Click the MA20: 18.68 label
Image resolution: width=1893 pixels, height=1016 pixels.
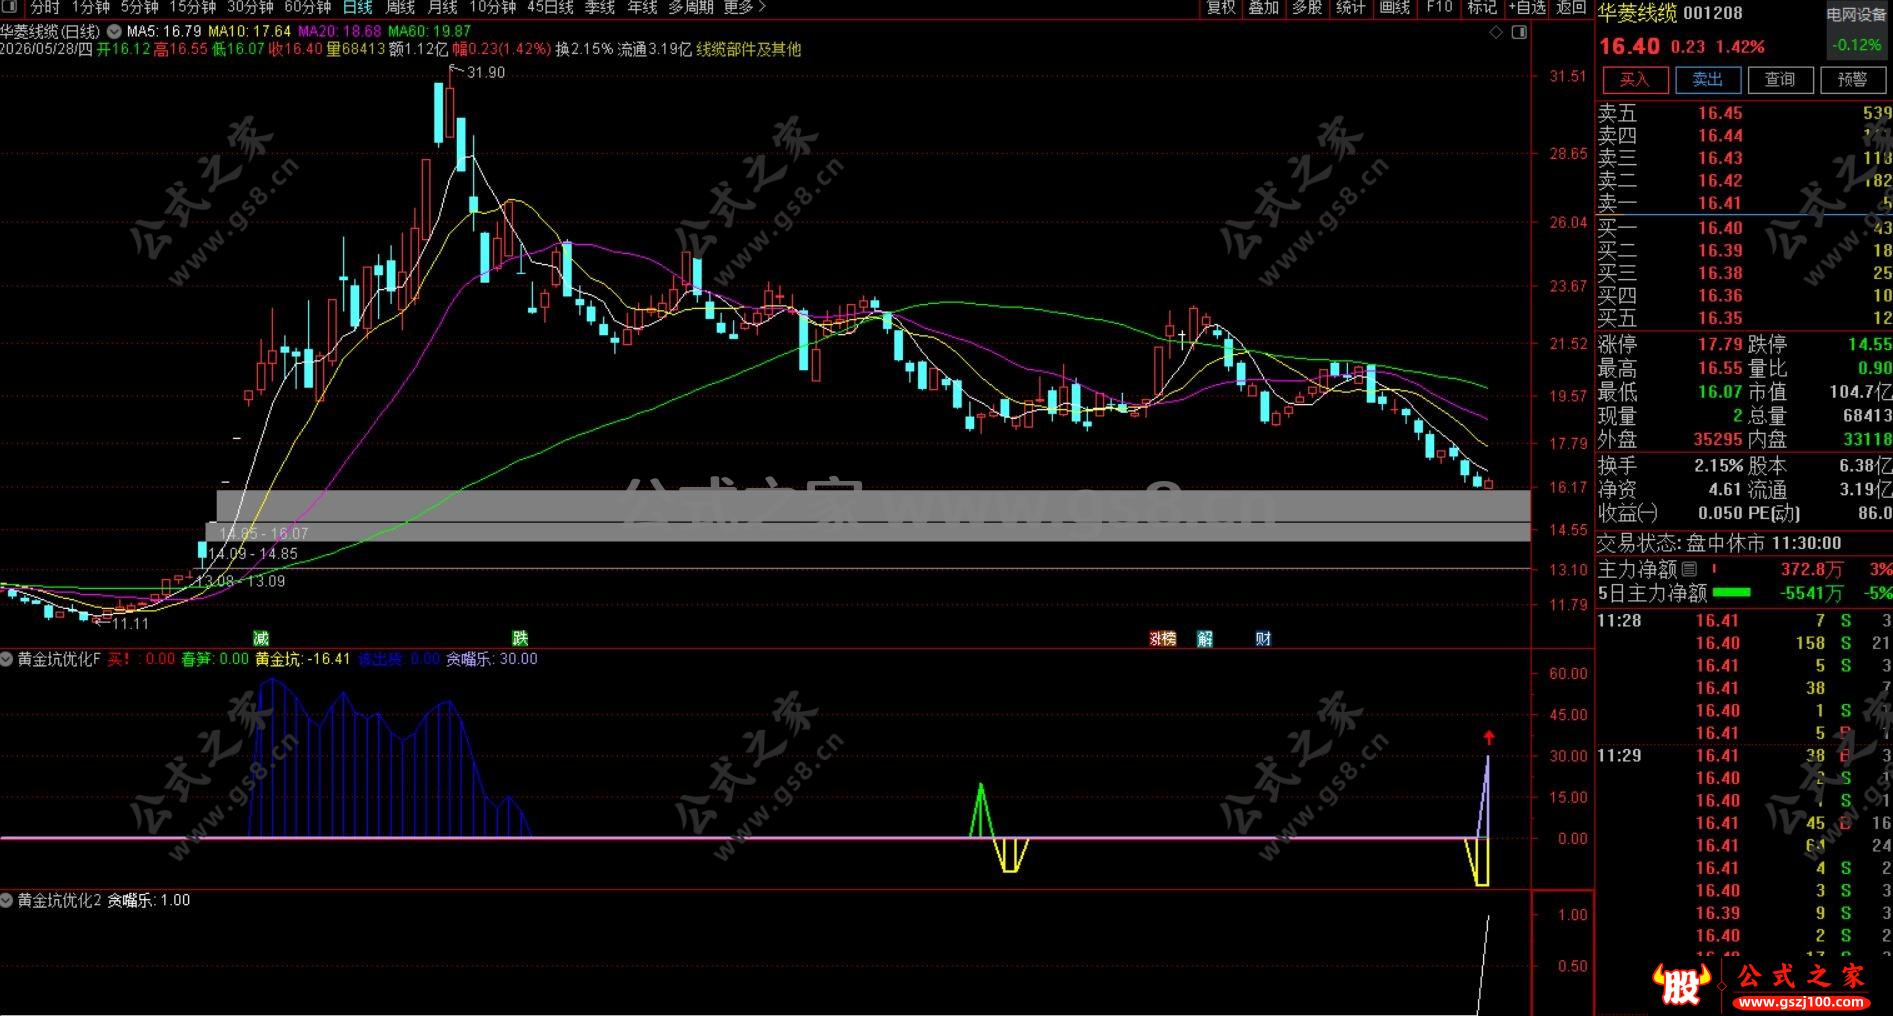tap(340, 32)
